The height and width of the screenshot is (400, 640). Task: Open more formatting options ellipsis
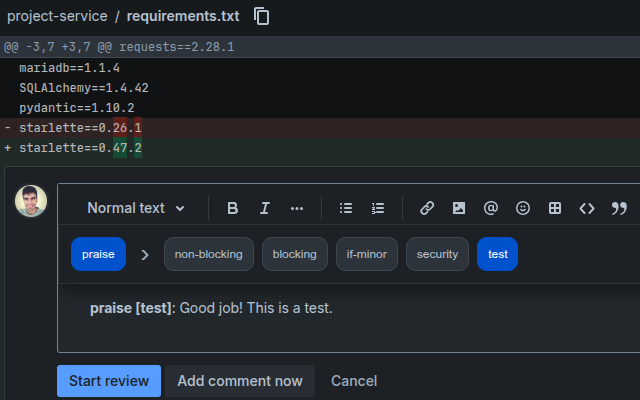pyautogui.click(x=297, y=208)
